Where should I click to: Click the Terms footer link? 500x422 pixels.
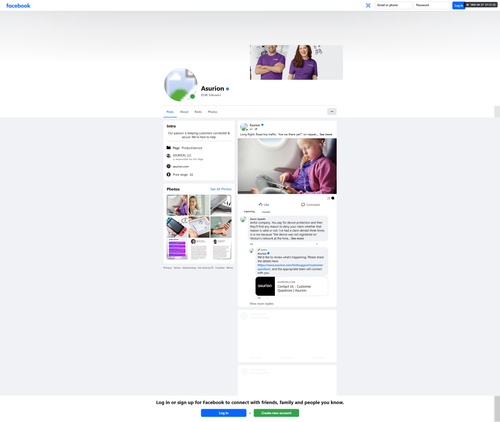point(177,268)
